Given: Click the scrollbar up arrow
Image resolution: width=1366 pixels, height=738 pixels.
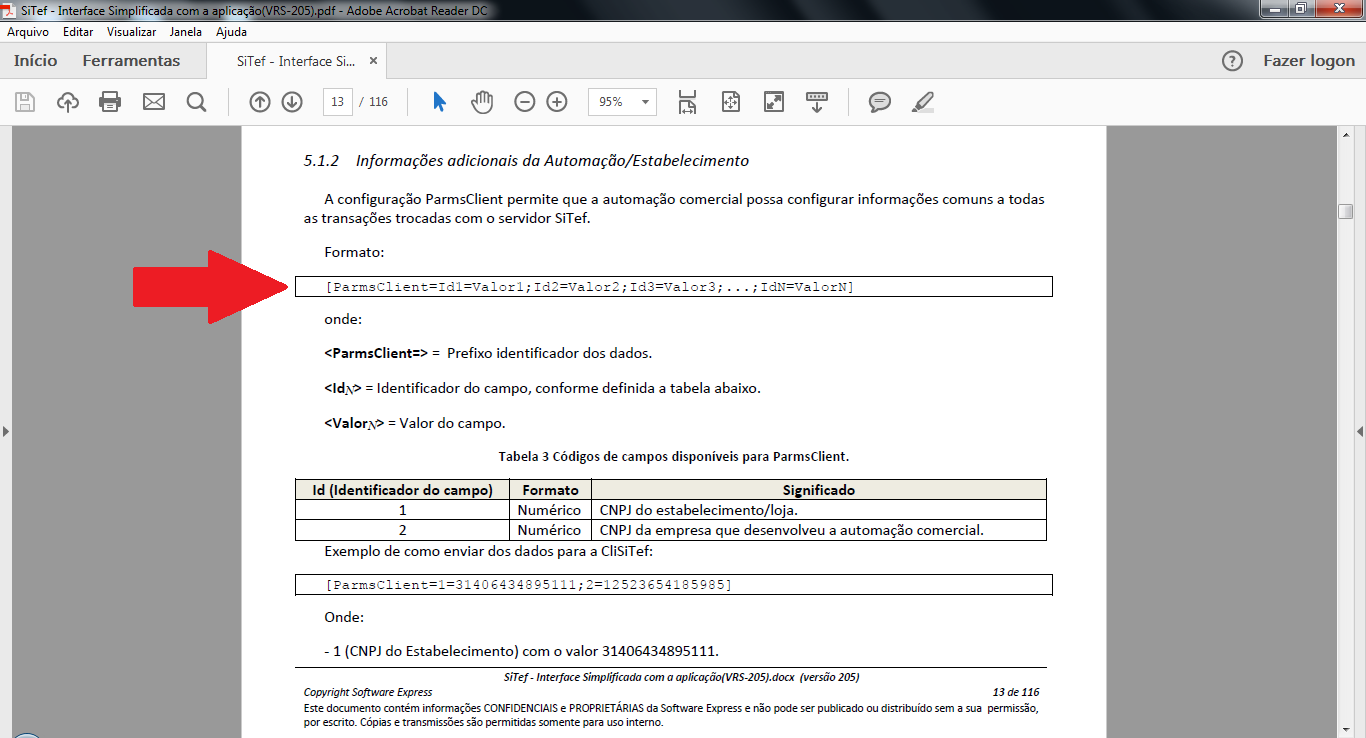Looking at the screenshot, I should [x=1346, y=135].
